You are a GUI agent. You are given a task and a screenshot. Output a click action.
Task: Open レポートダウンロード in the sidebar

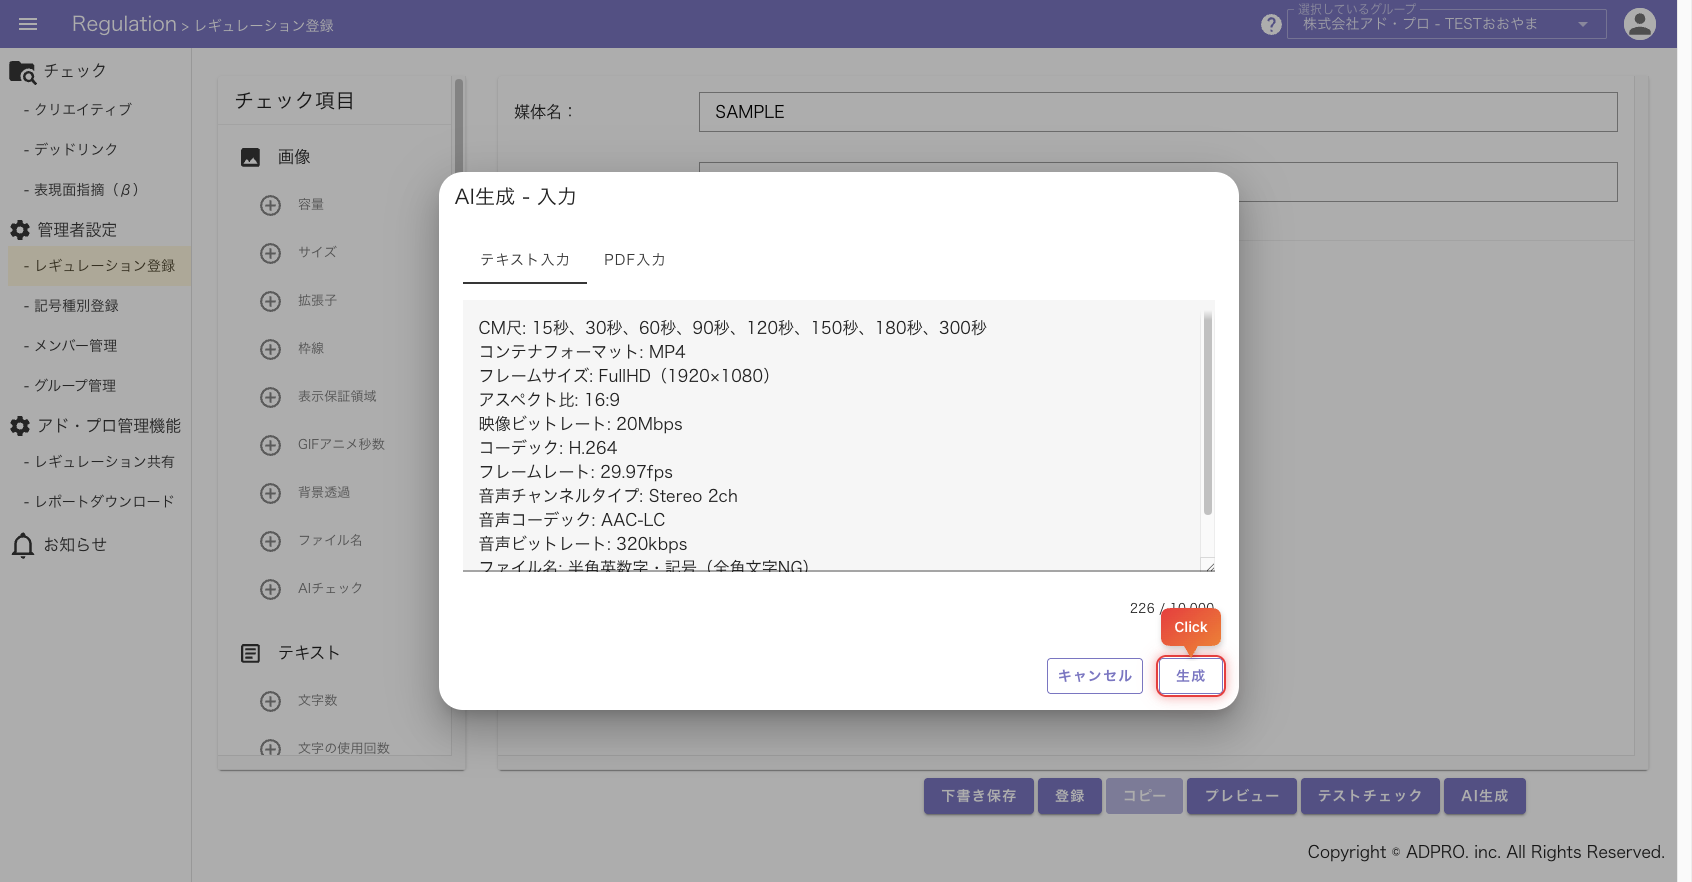coord(104,502)
